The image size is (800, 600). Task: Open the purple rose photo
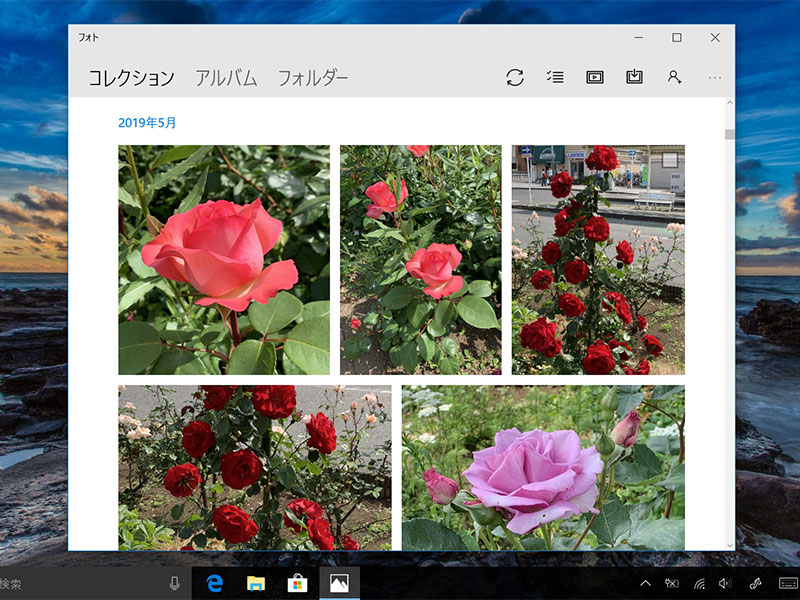pyautogui.click(x=543, y=467)
